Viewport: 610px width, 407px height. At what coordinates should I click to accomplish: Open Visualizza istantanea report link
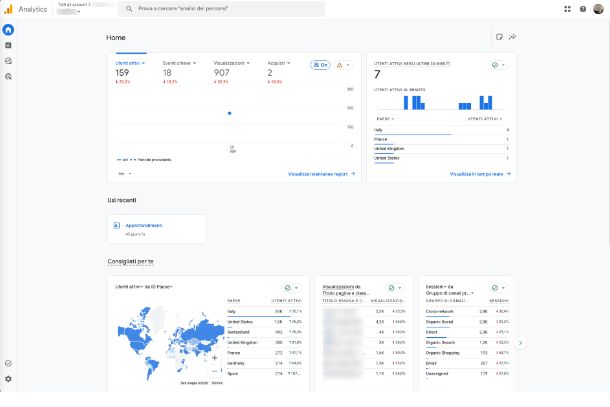[321, 174]
